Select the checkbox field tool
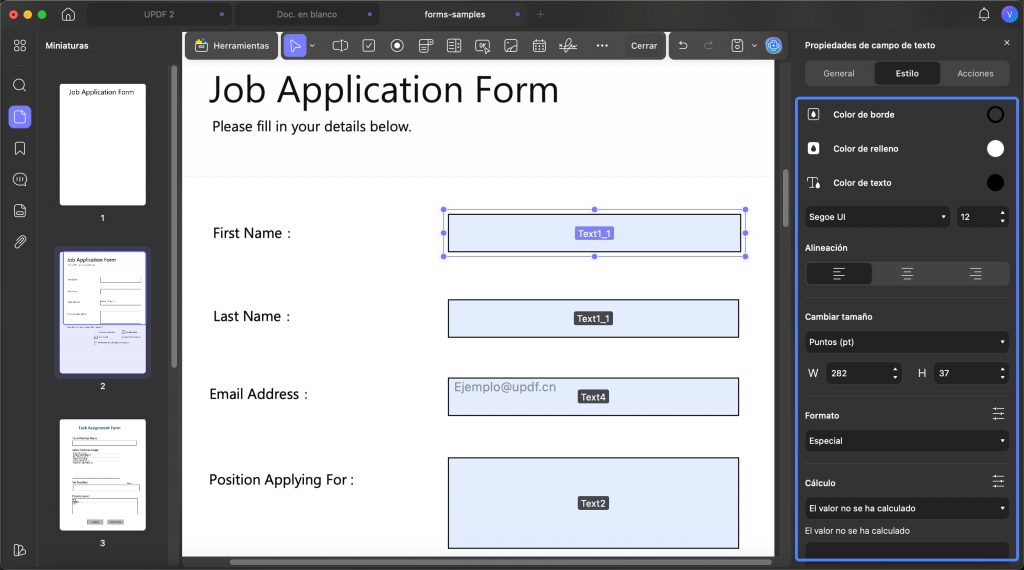 369,46
